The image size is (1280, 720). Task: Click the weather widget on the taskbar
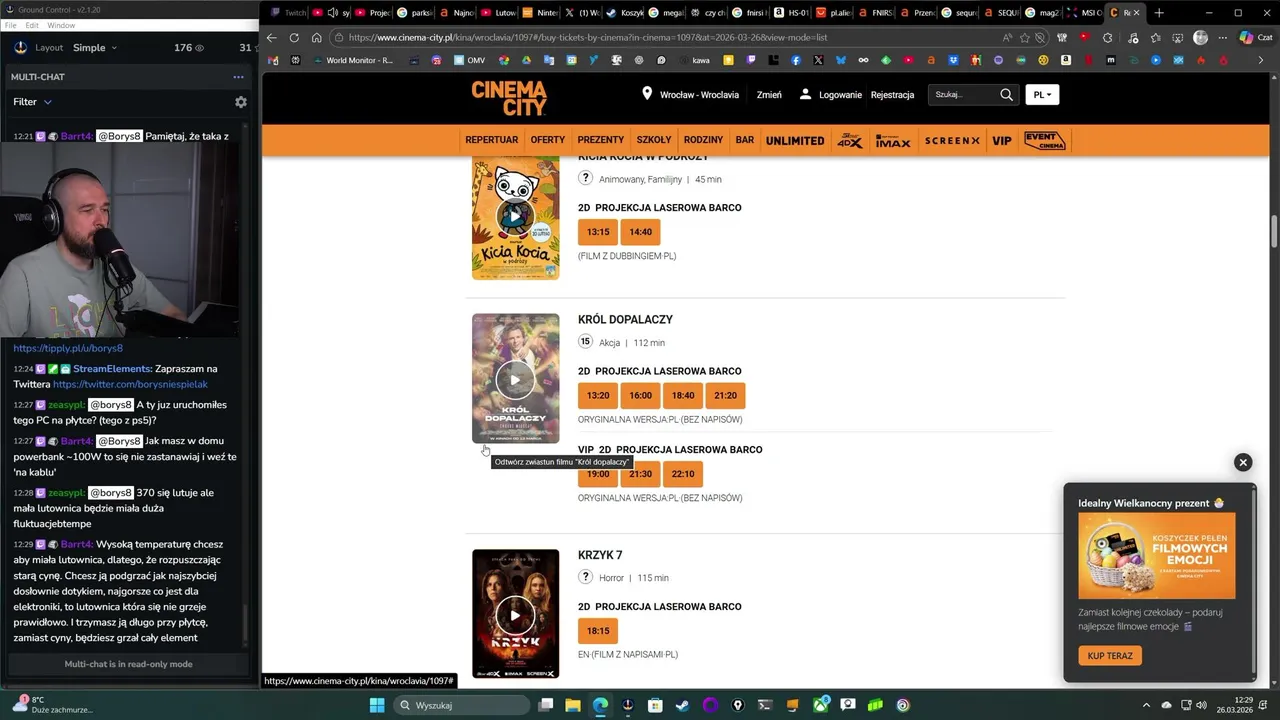(x=52, y=705)
